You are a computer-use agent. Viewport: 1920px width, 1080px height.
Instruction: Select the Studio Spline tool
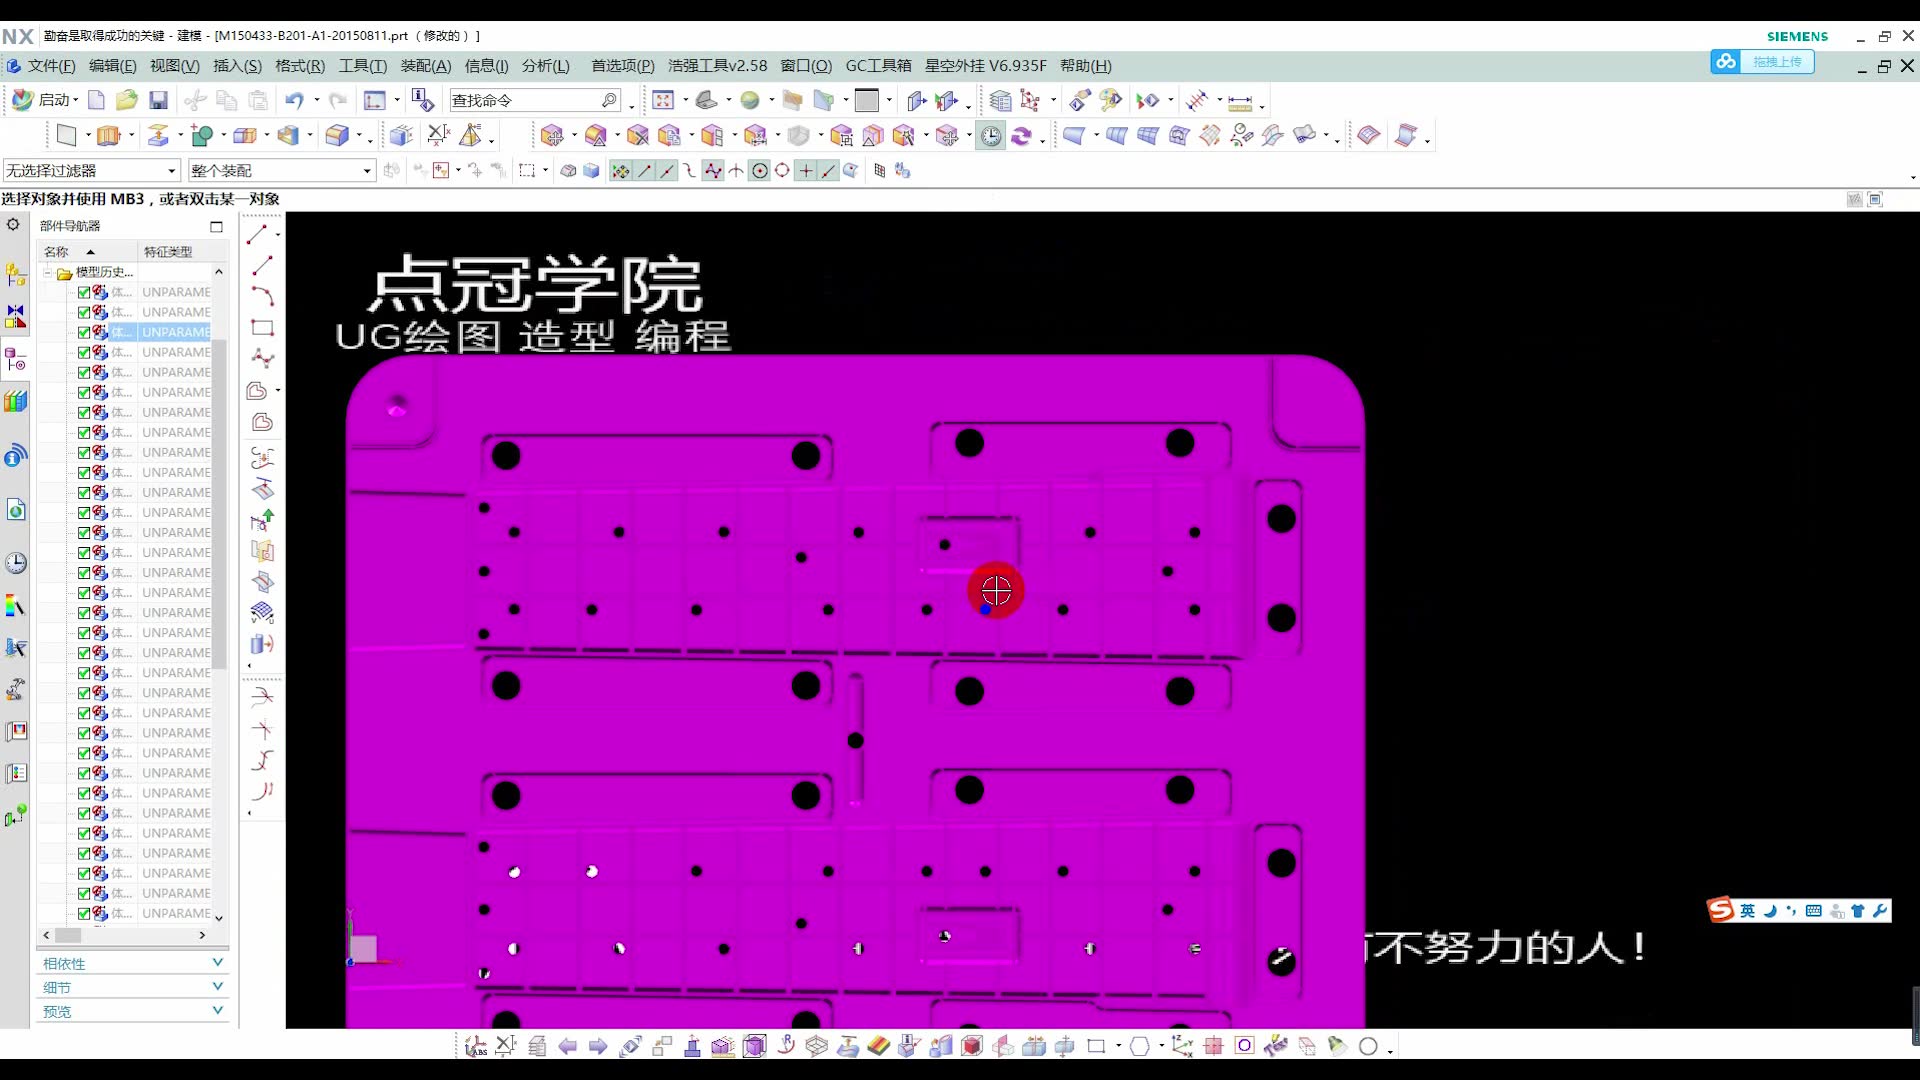(262, 358)
